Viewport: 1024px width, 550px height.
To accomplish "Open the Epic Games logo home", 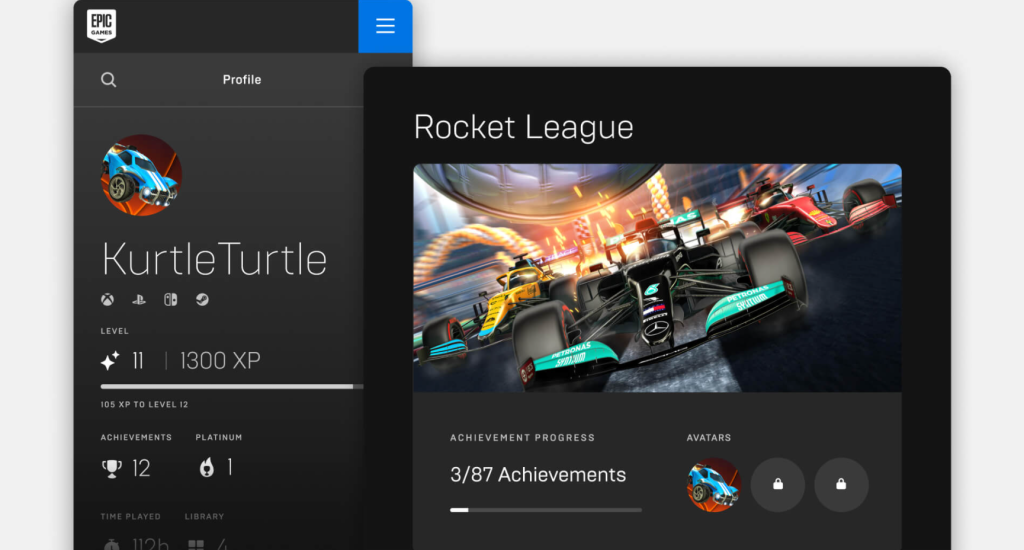I will point(101,26).
